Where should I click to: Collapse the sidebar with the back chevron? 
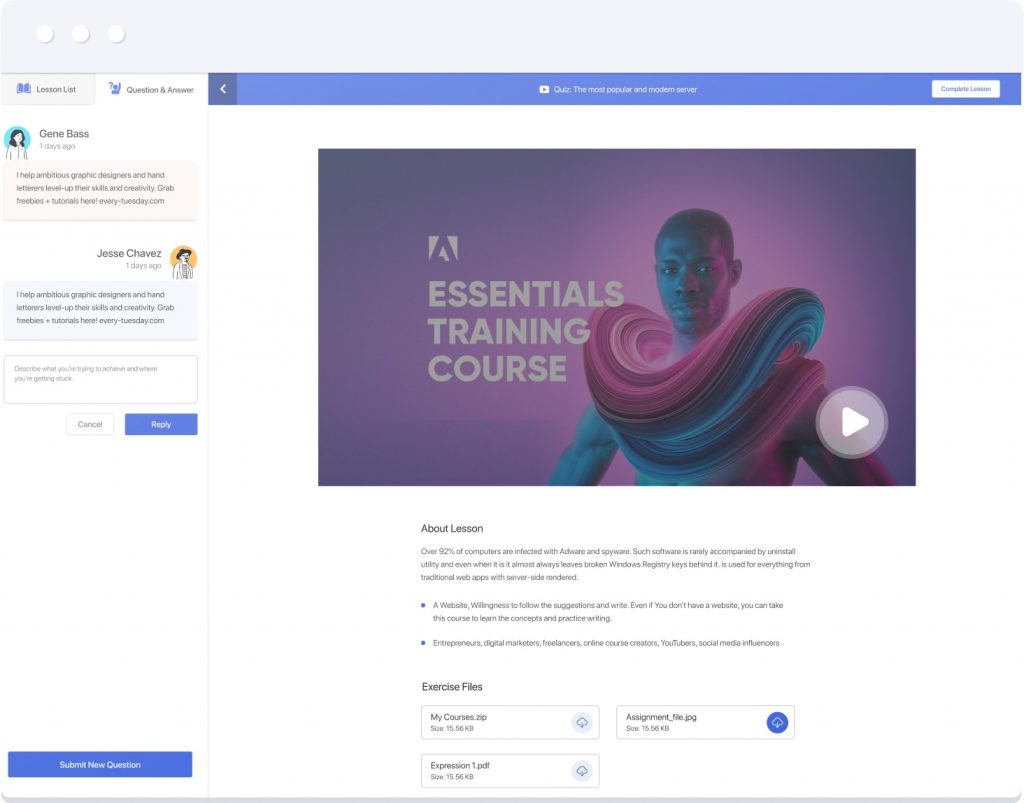click(x=222, y=89)
